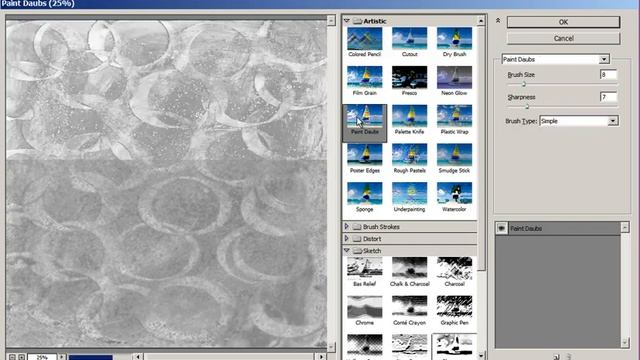640x360 pixels.
Task: Click the Cancel button
Action: click(x=563, y=38)
